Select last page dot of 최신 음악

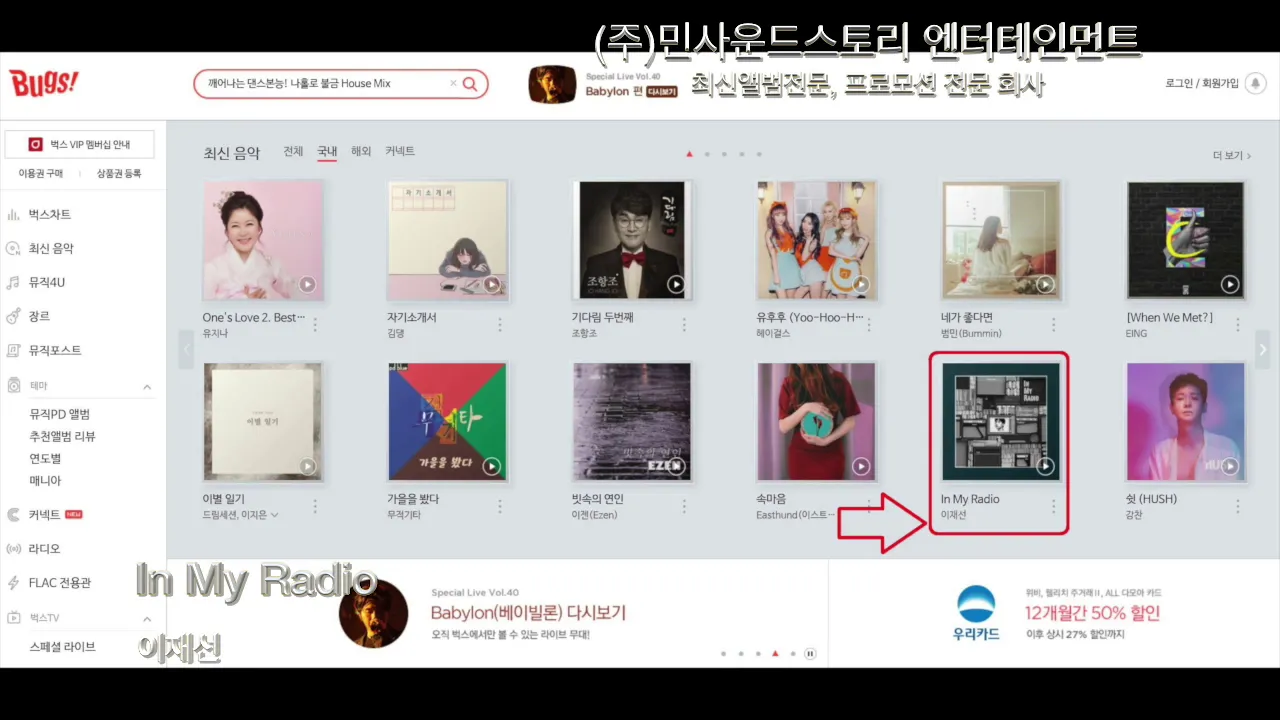(759, 154)
